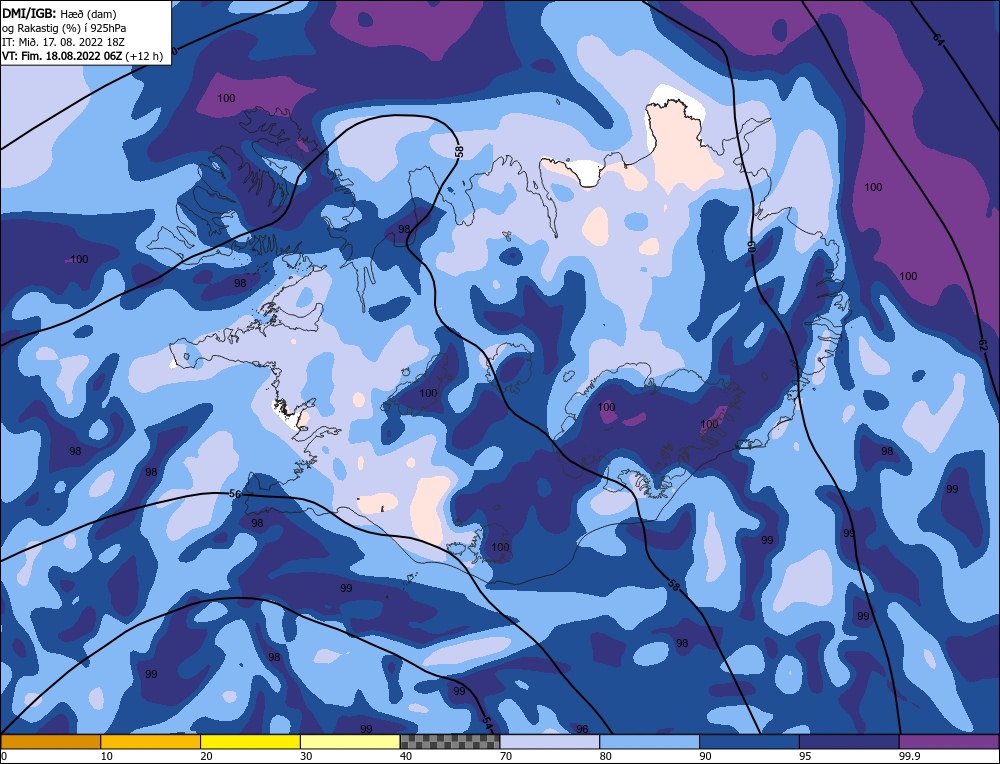Click the medium blue 90–95 legend swatch

[749, 742]
